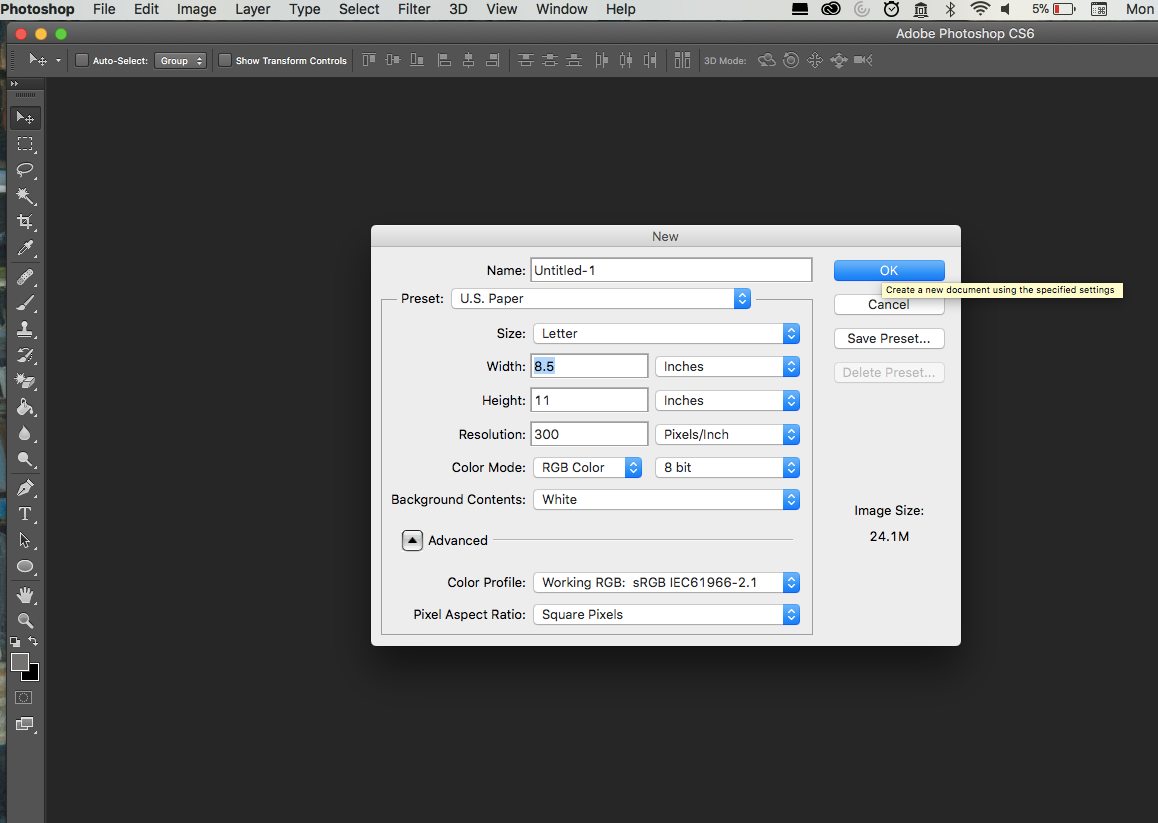Activate the Hand tool
Screen dimensions: 1158x823
click(x=25, y=595)
